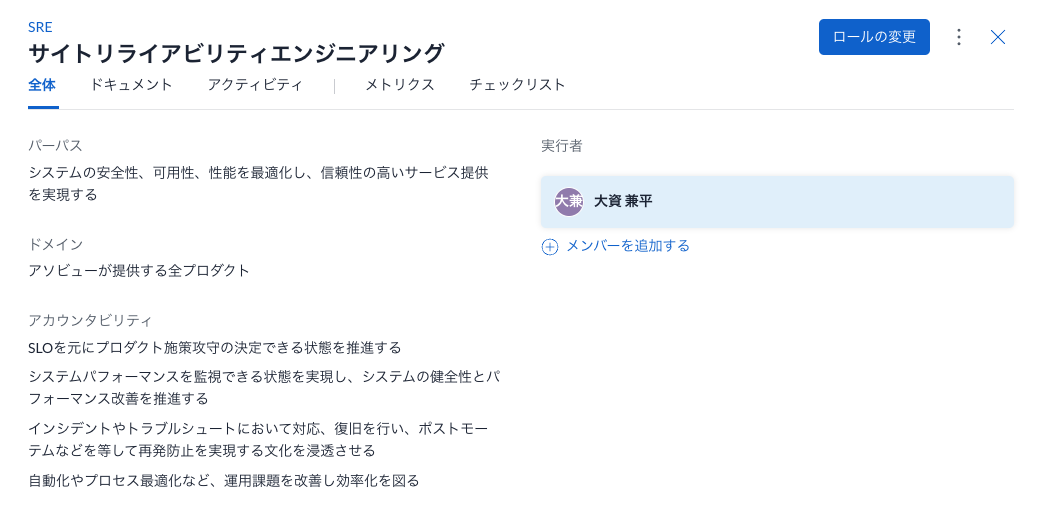Click the メンバーを追加する link
Image resolution: width=1040 pixels, height=511 pixels.
pyautogui.click(x=627, y=246)
